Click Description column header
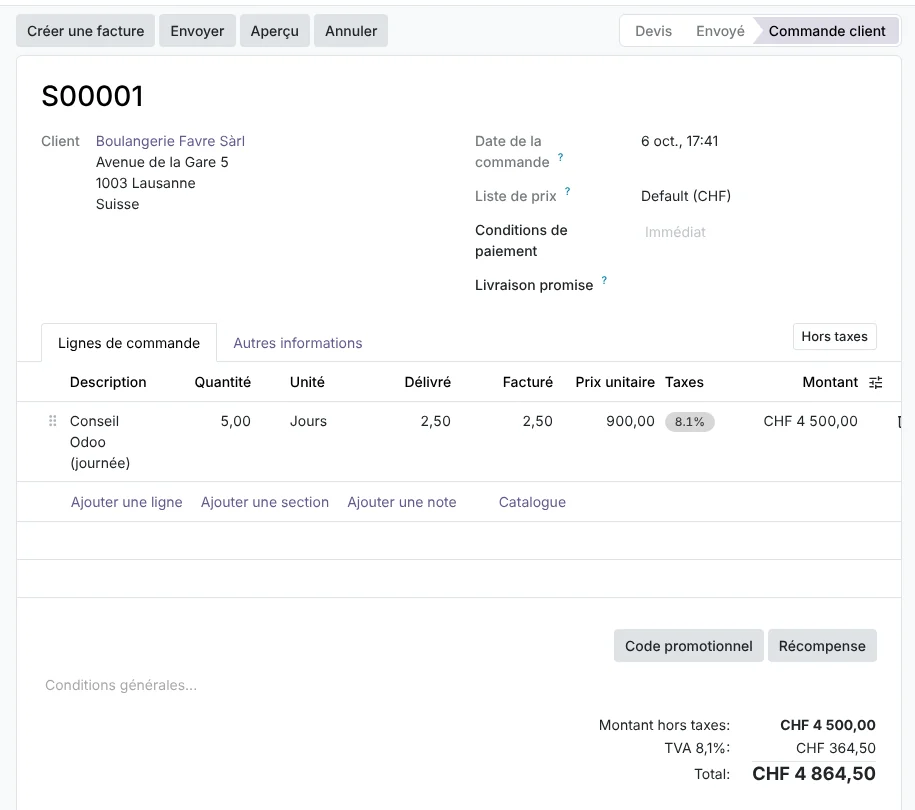The width and height of the screenshot is (915, 810). click(x=108, y=382)
